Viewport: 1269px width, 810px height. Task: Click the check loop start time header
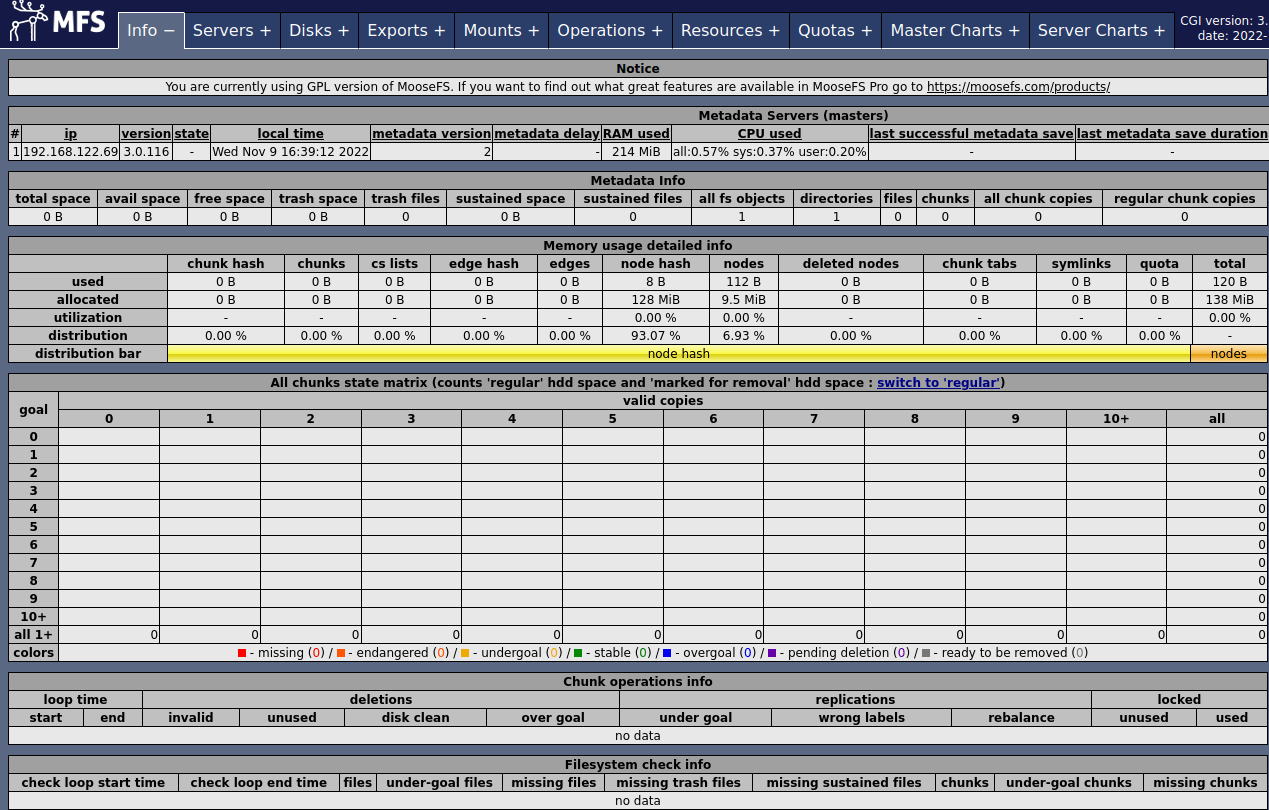[x=93, y=783]
